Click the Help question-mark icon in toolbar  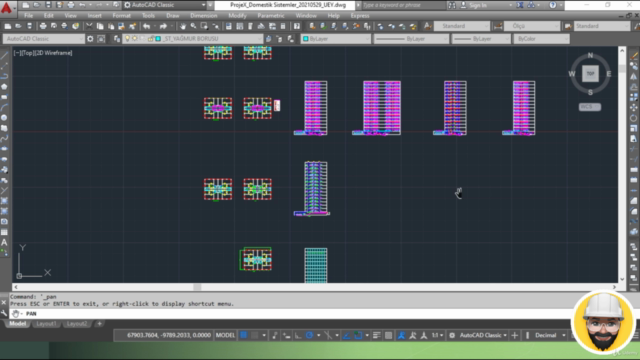[x=297, y=26]
